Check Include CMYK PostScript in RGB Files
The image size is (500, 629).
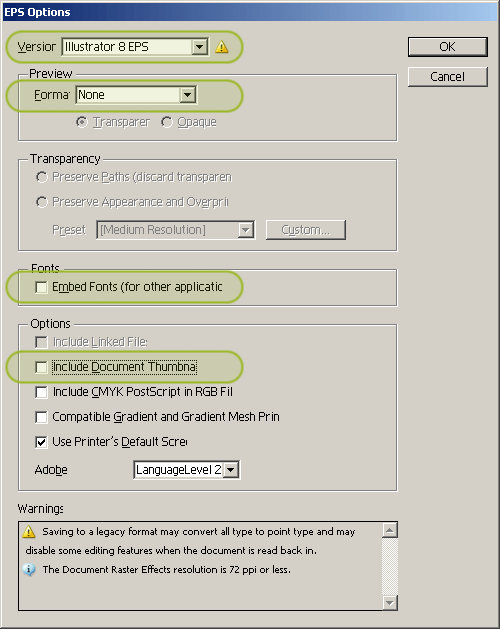[41, 392]
